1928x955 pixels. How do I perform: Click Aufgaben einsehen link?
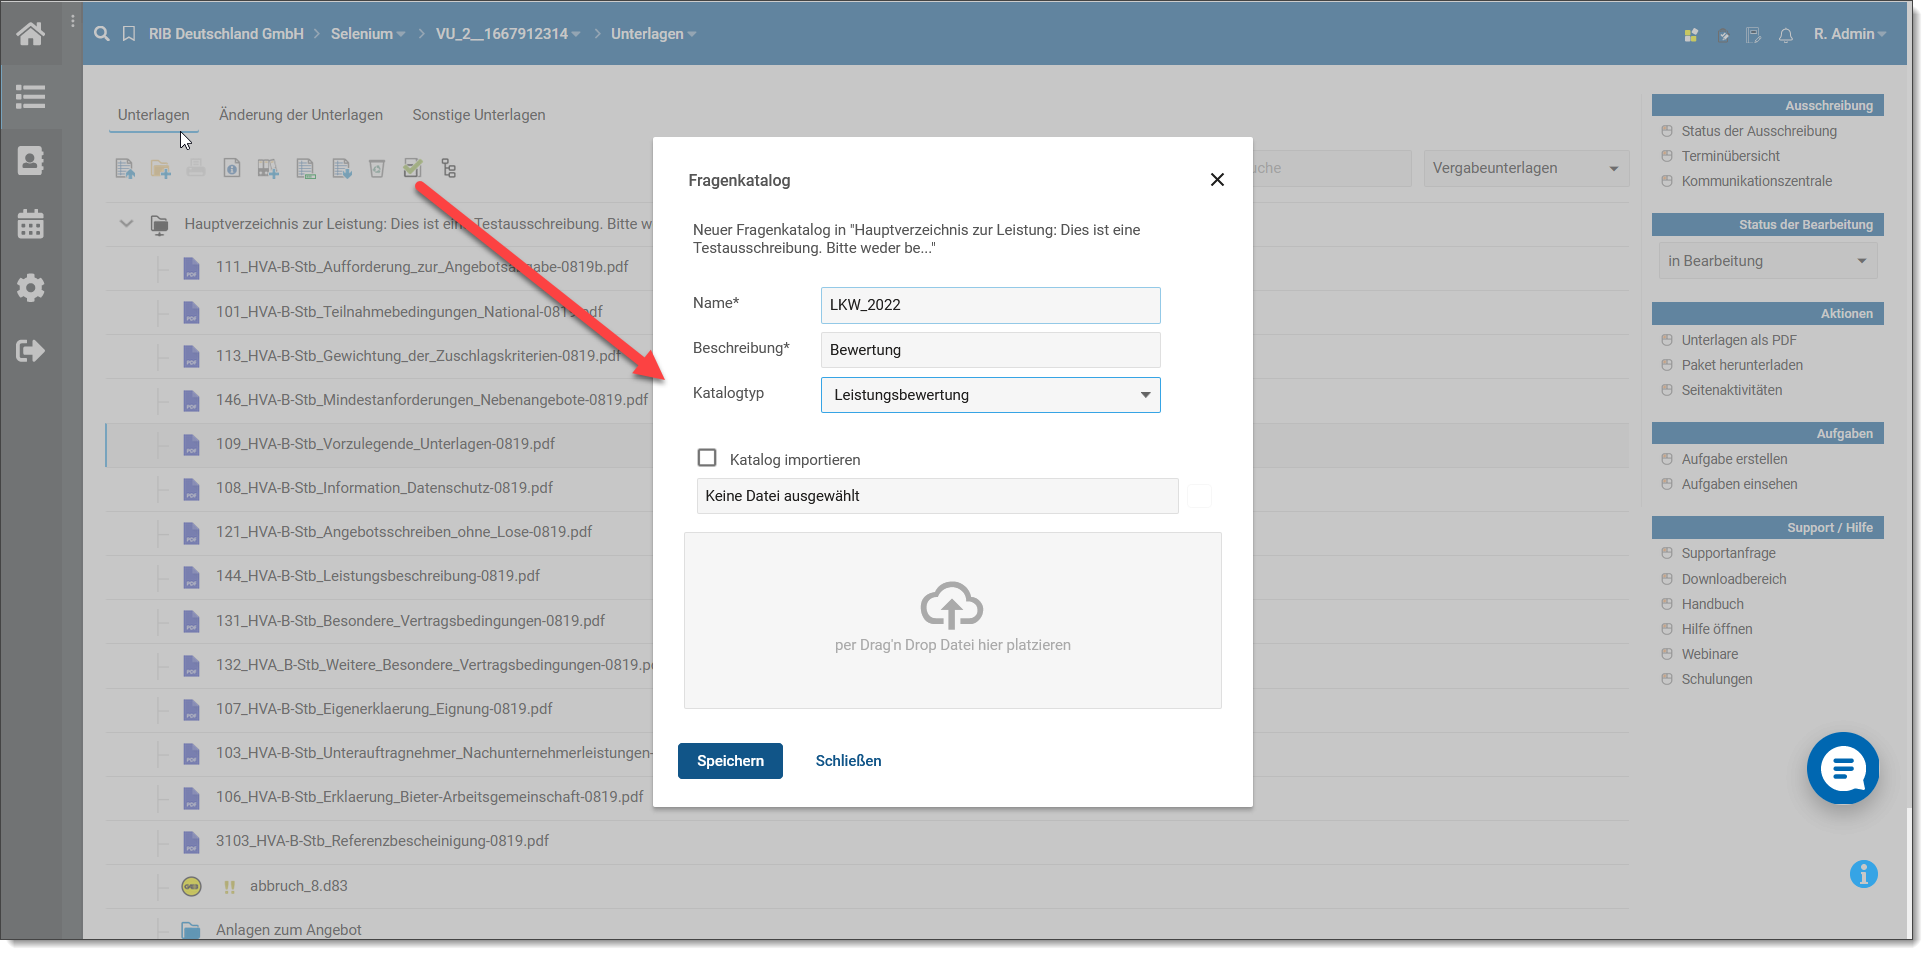[x=1739, y=484]
